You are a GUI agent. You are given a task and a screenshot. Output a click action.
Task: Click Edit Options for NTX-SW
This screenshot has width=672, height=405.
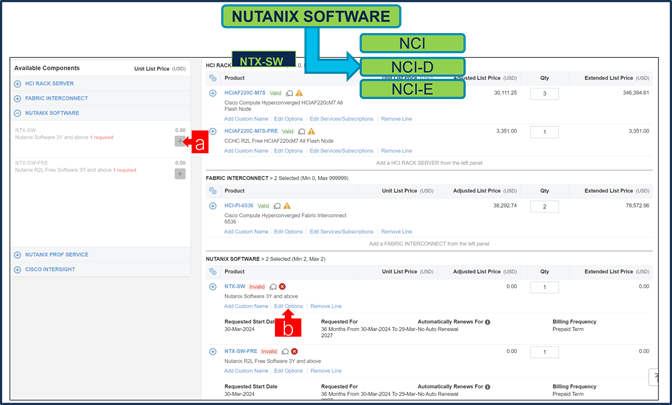click(x=288, y=306)
